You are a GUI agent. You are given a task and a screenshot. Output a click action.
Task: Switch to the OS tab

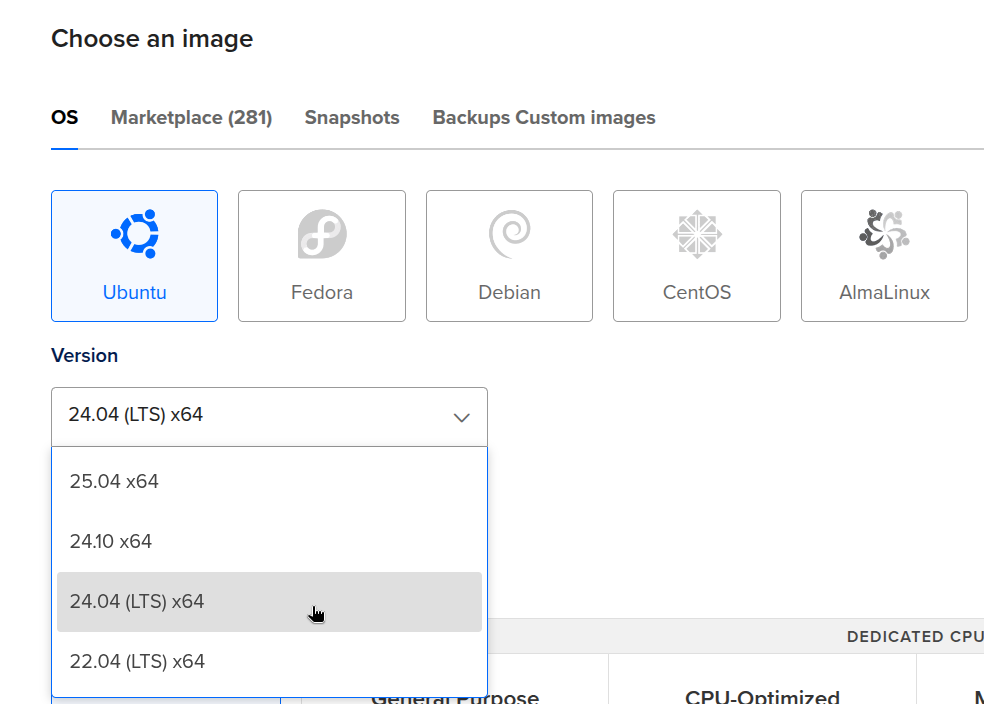[65, 117]
